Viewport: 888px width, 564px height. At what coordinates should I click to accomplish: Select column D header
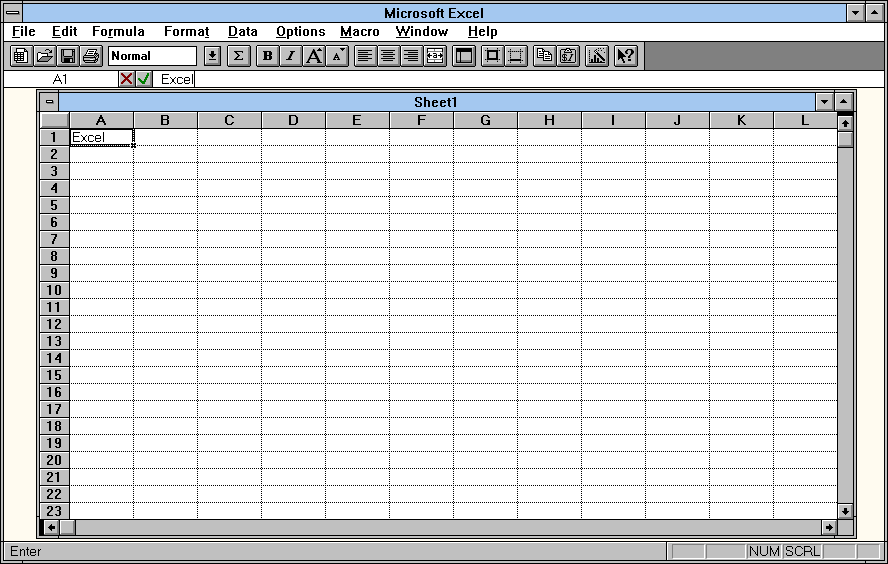(x=293, y=120)
